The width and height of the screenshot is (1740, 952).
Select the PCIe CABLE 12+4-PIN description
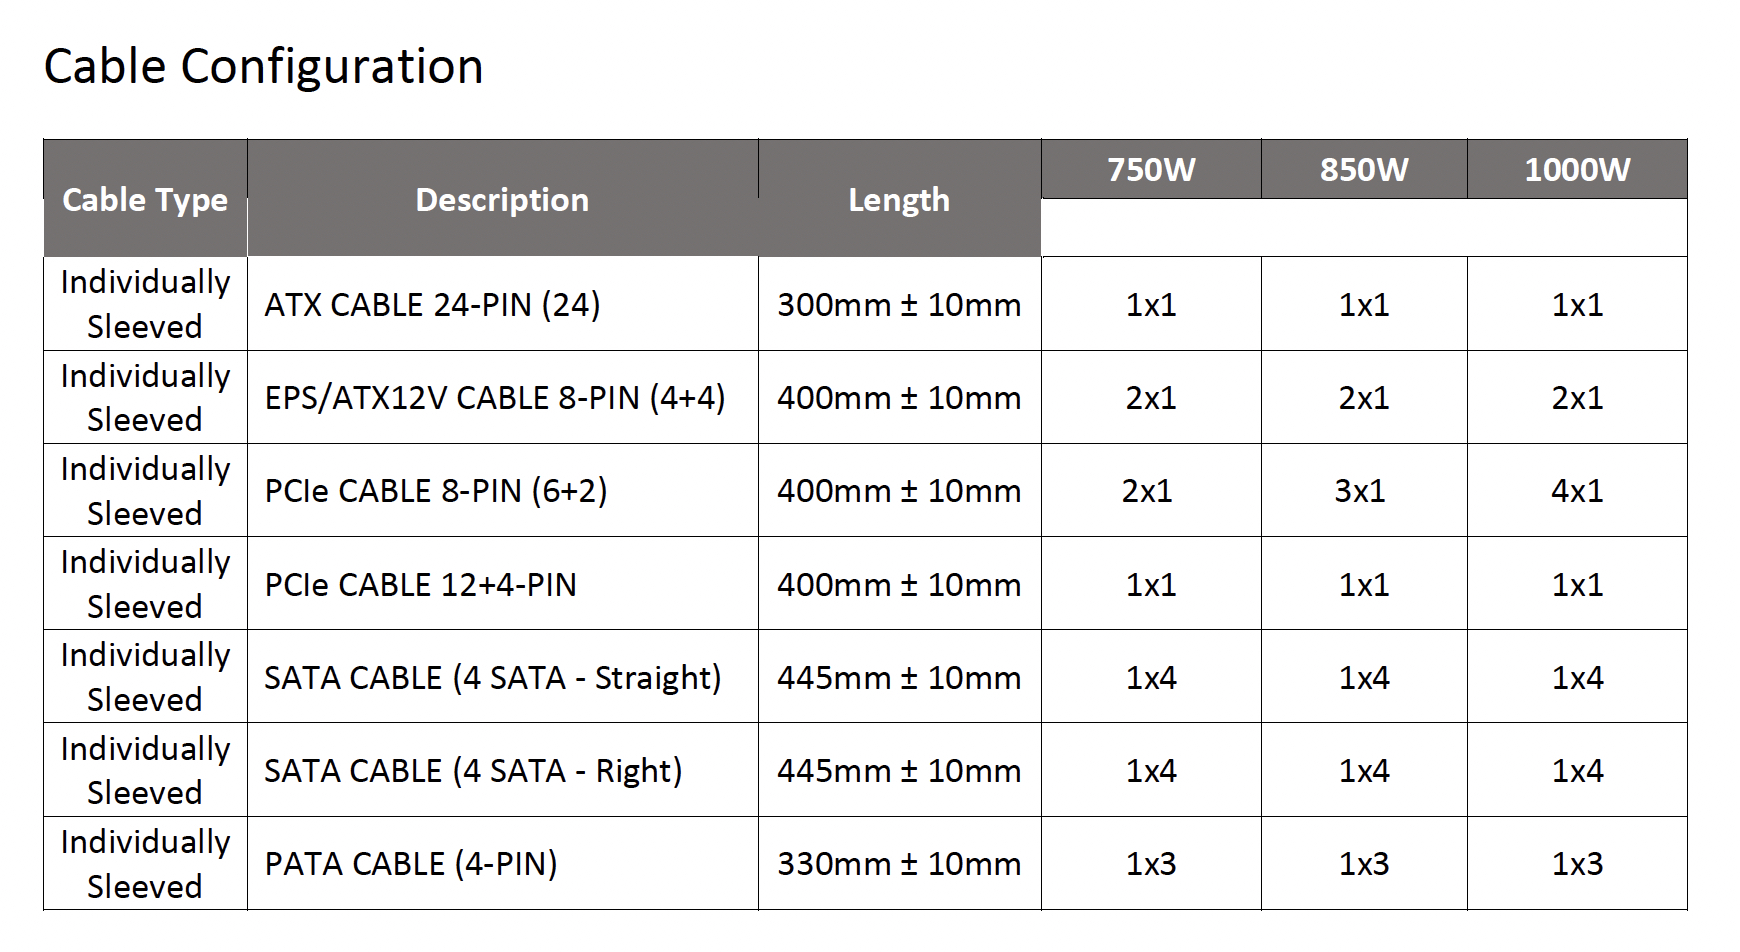point(420,585)
